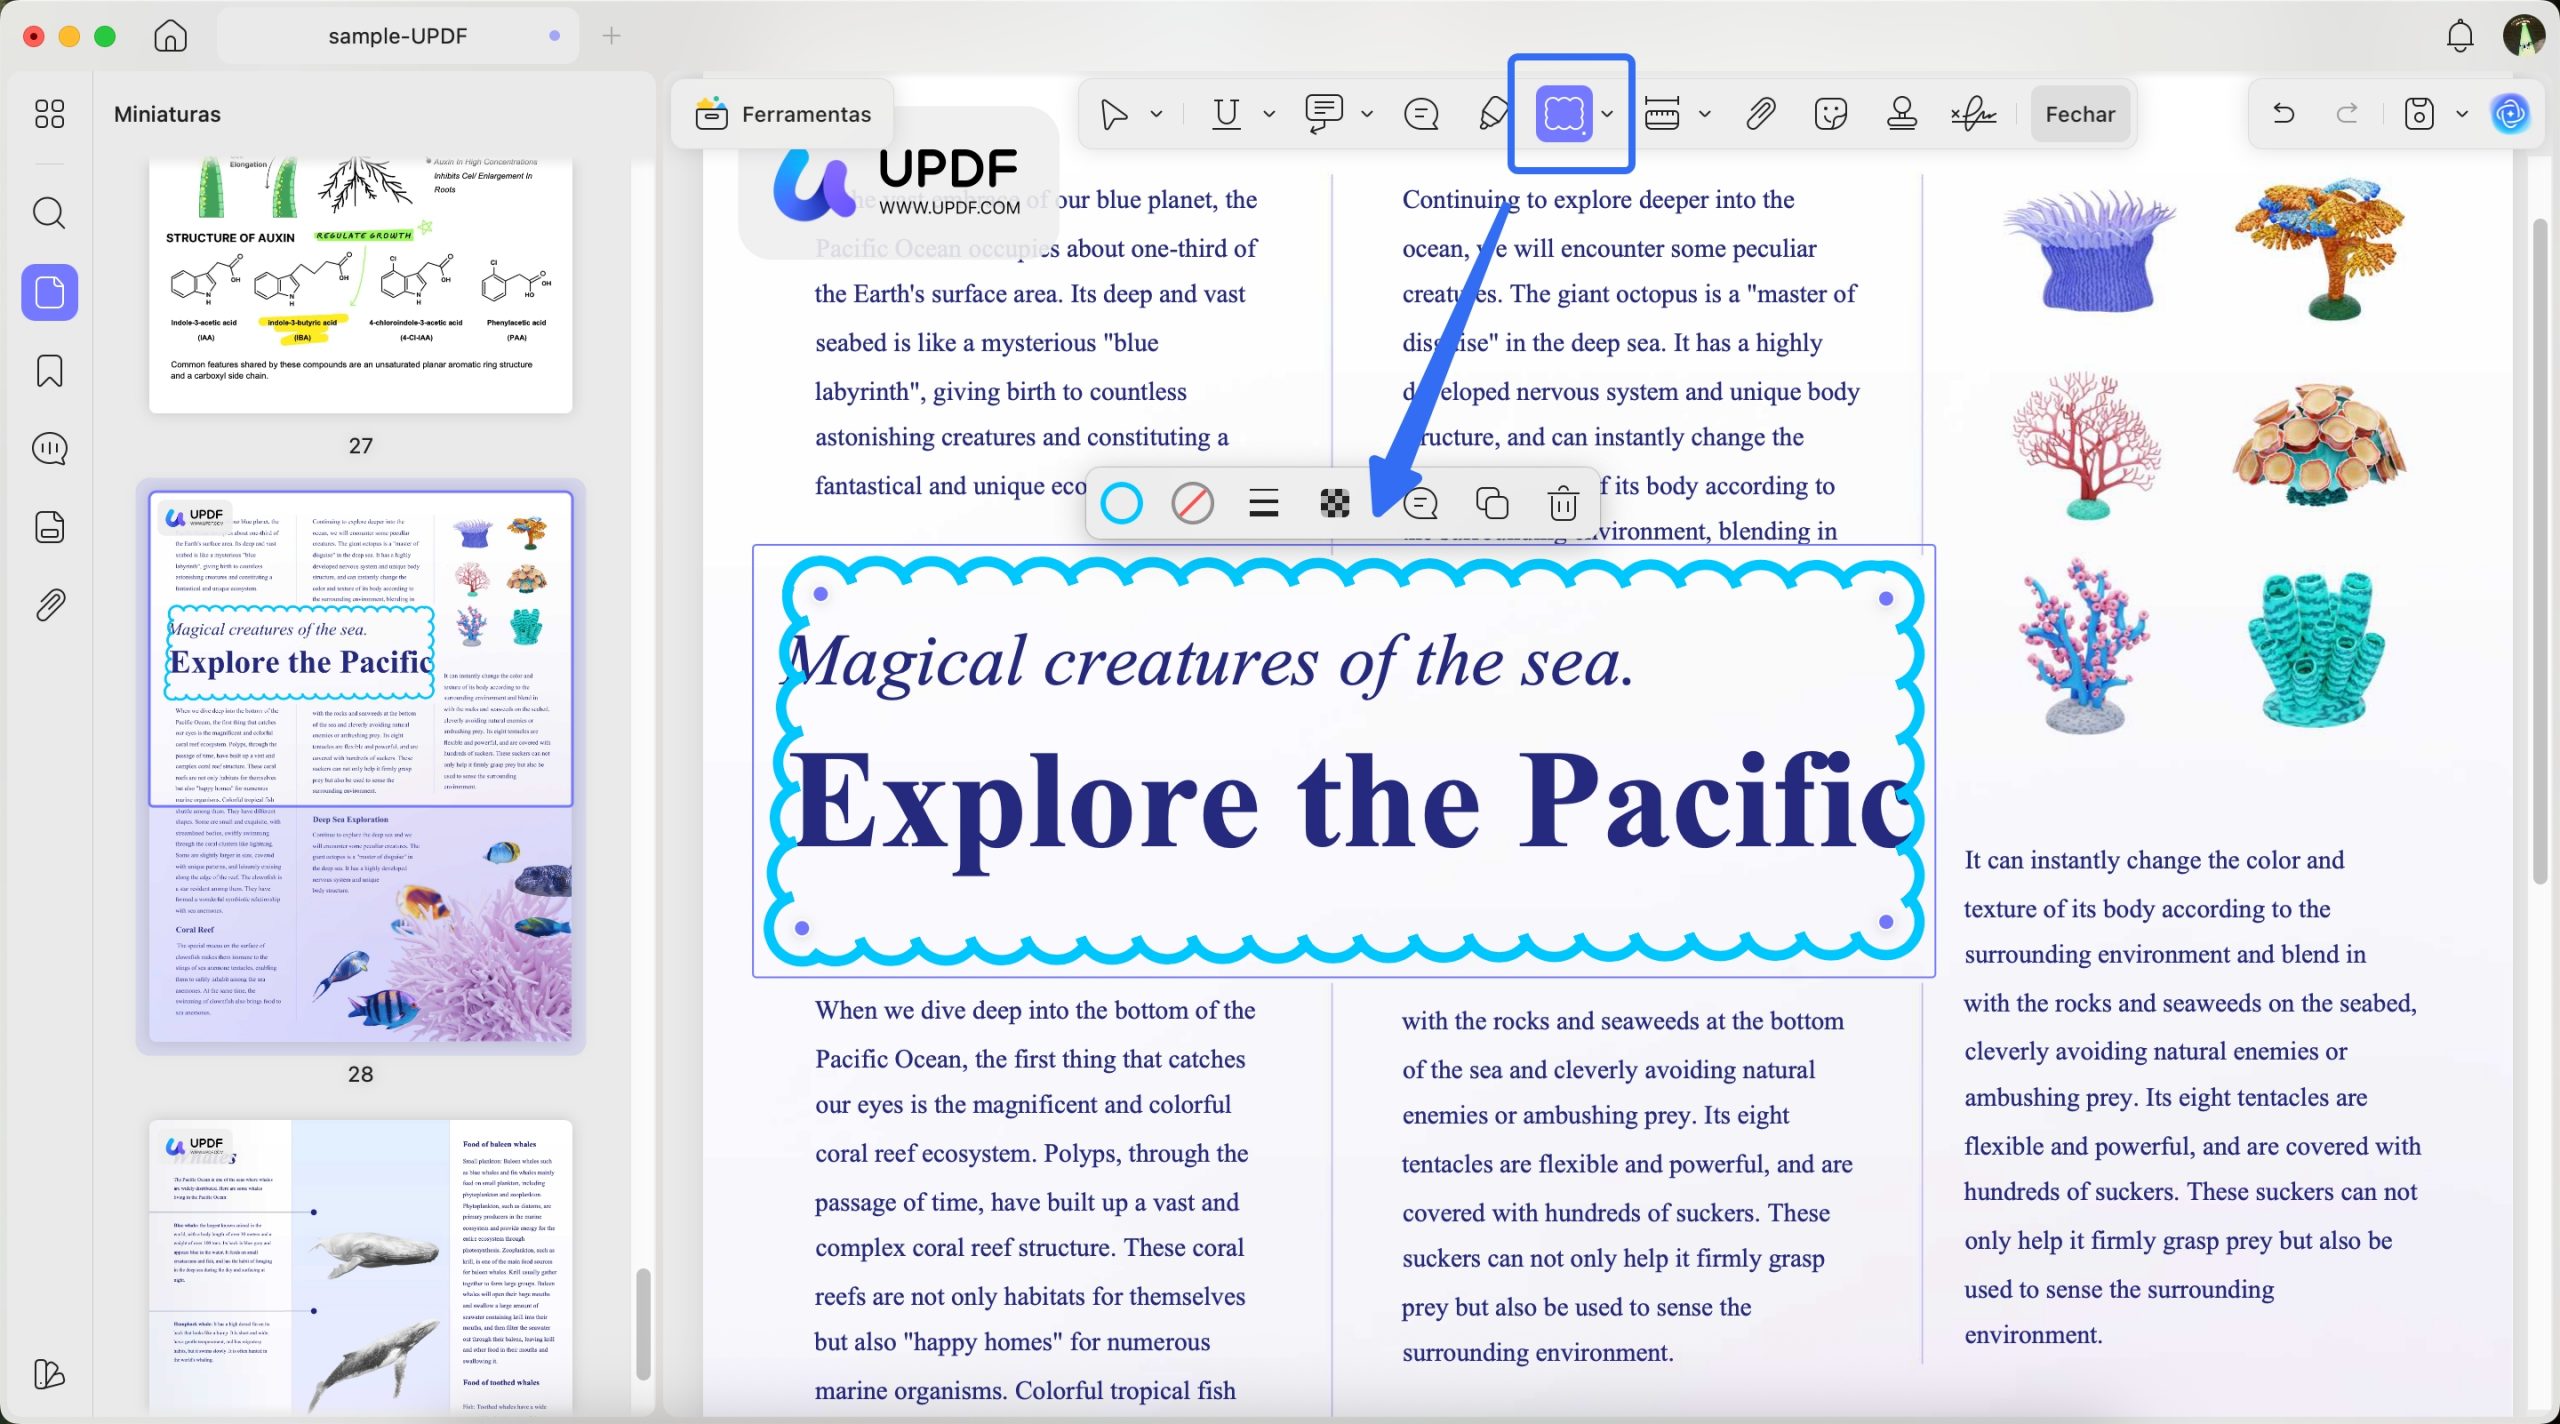The height and width of the screenshot is (1424, 2560).
Task: Open bookmarks panel in left sidebar
Action: click(49, 371)
